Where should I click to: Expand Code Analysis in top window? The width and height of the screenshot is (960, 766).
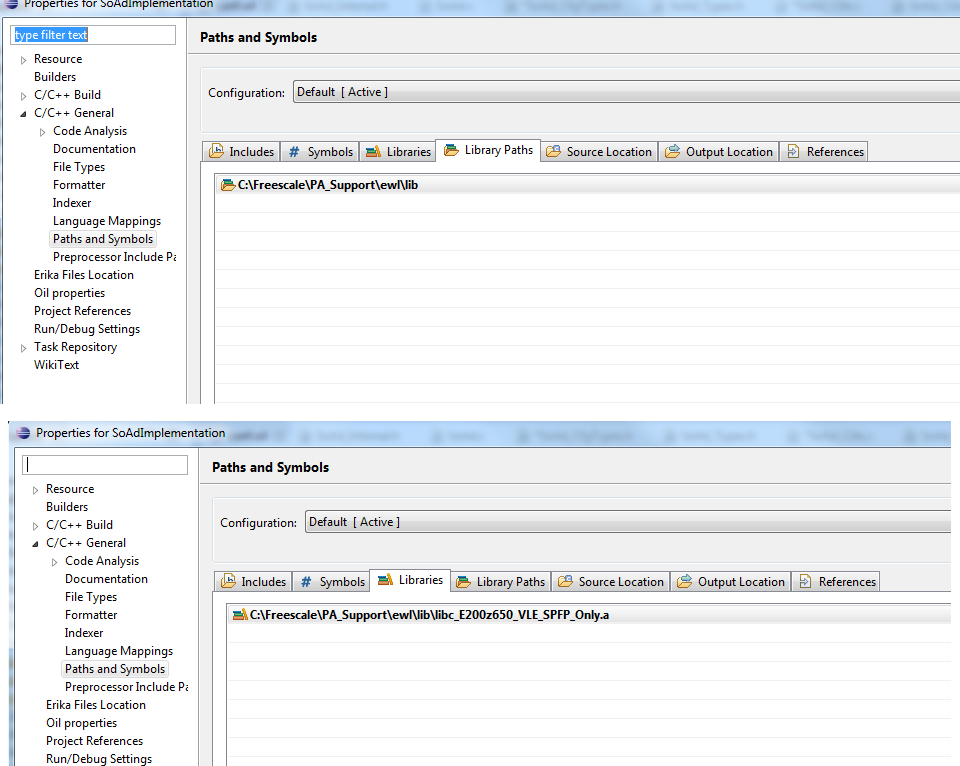point(42,132)
